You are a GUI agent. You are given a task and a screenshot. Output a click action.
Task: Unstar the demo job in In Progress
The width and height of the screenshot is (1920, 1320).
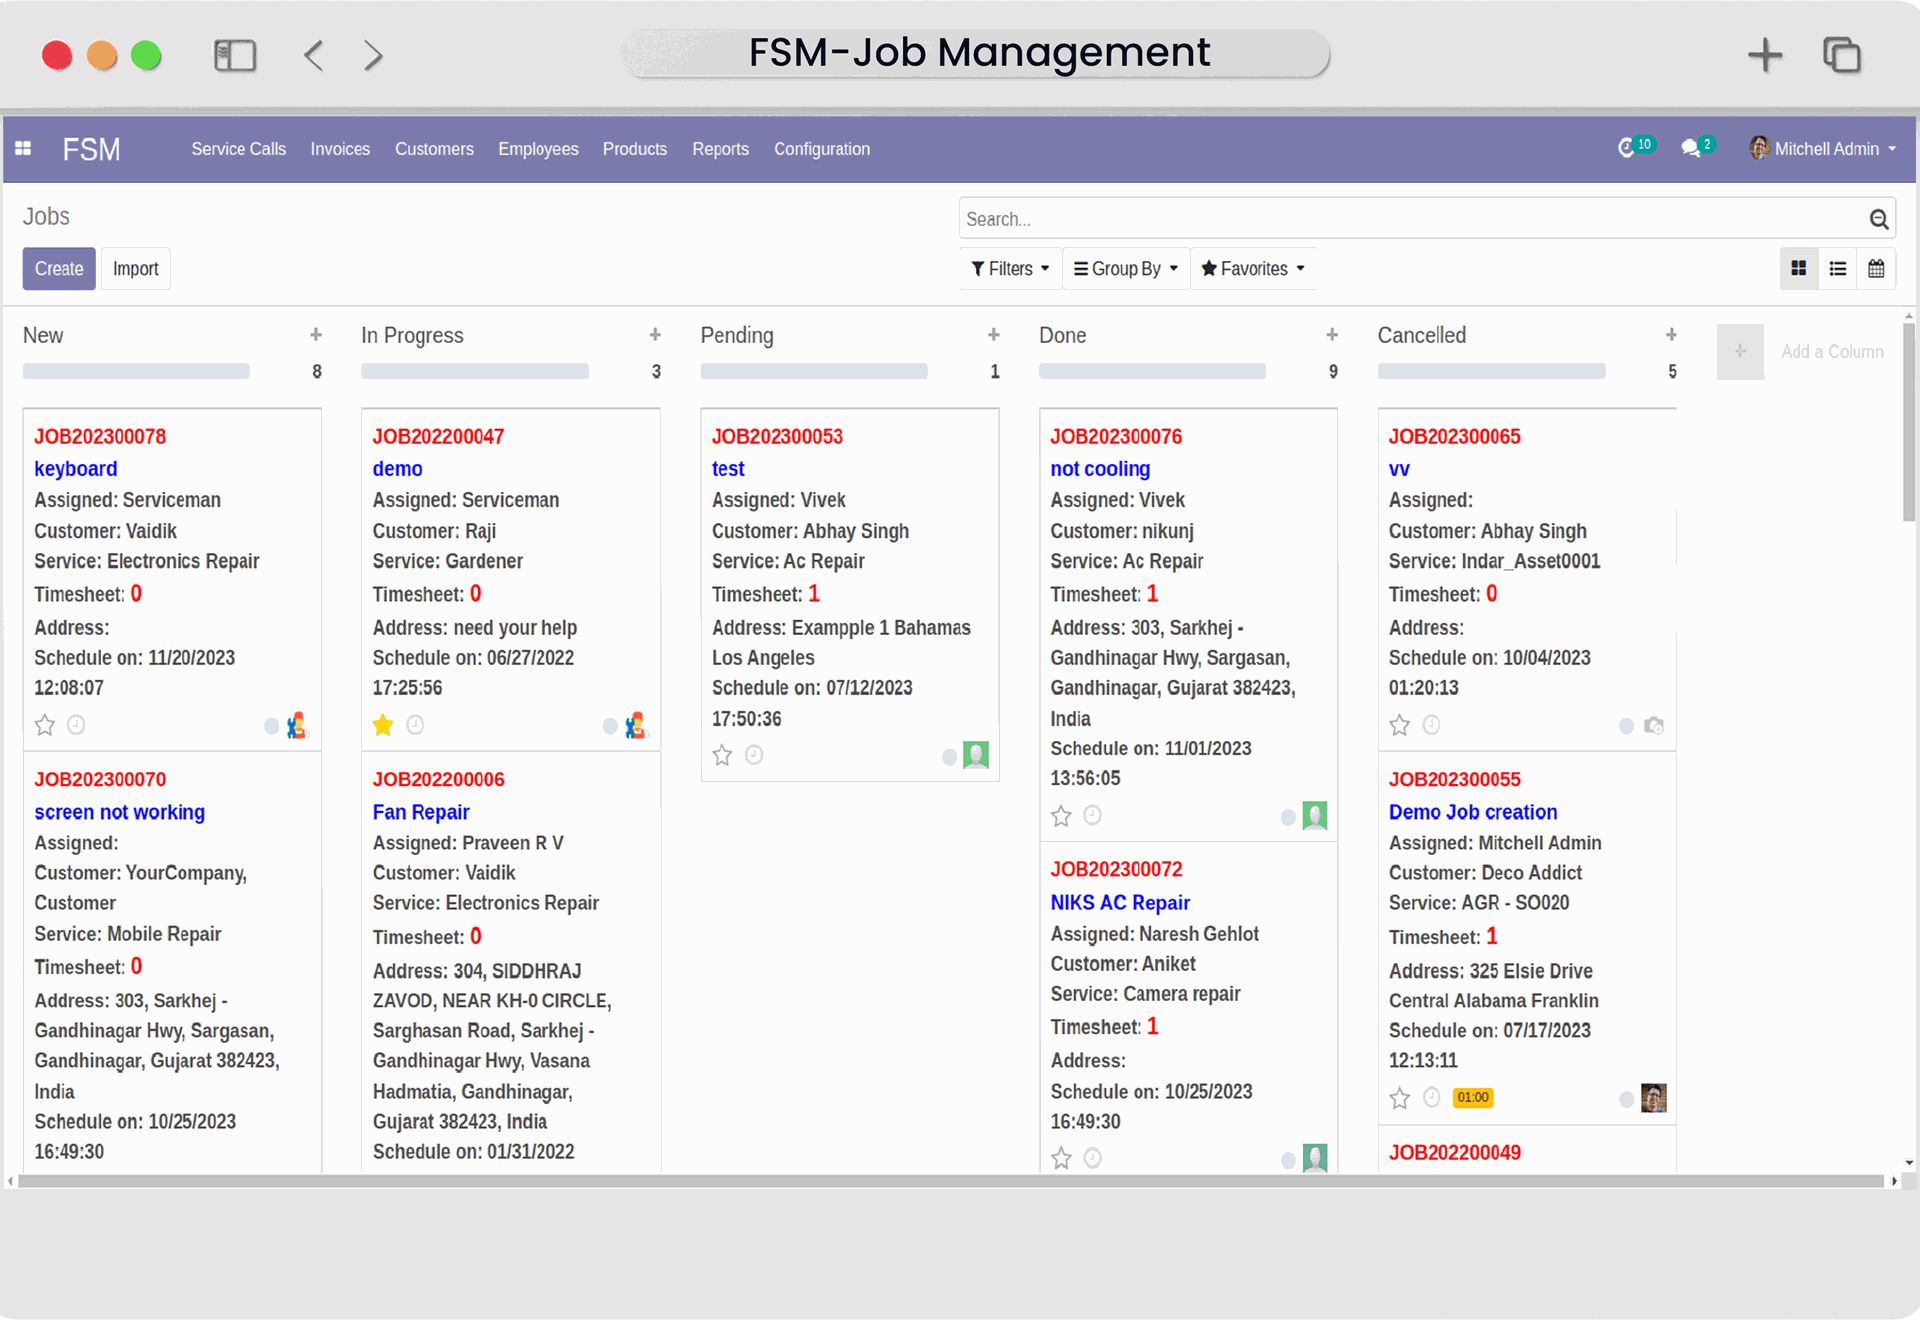(x=383, y=725)
